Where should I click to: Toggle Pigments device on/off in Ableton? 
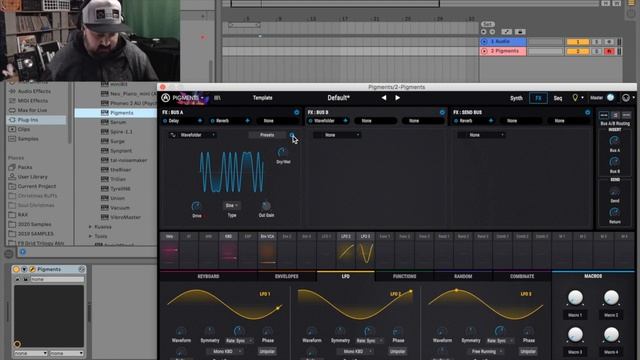[x=16, y=269]
